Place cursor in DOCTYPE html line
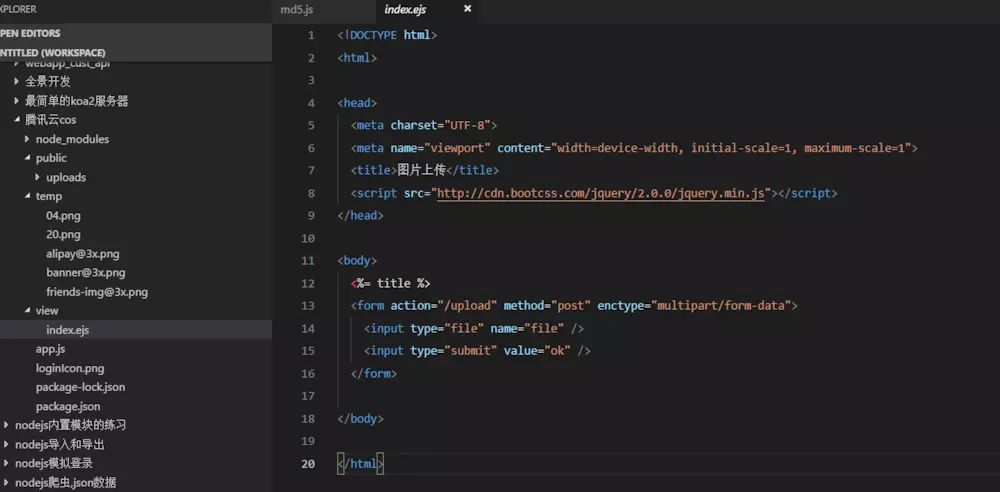 387,35
